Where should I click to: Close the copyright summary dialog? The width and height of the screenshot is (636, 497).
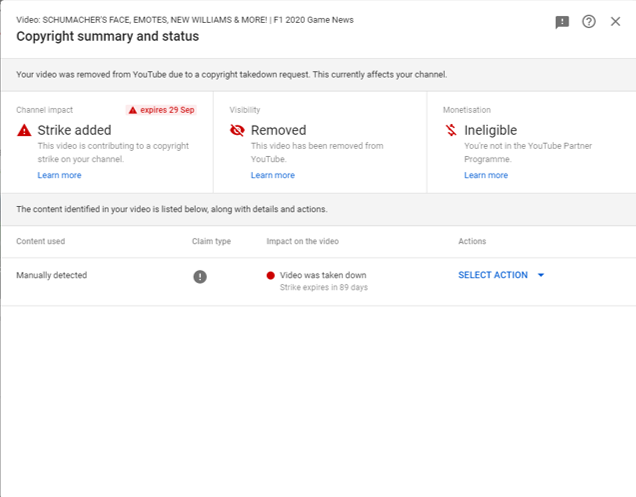[615, 22]
